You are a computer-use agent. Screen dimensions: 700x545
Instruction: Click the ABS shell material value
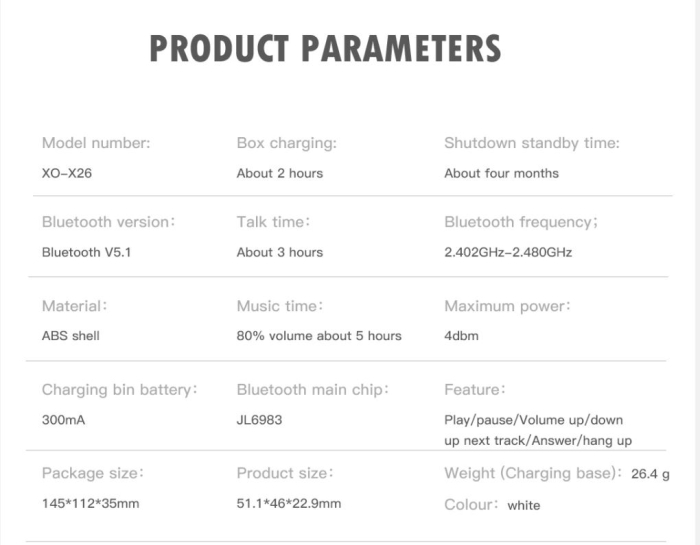71,335
